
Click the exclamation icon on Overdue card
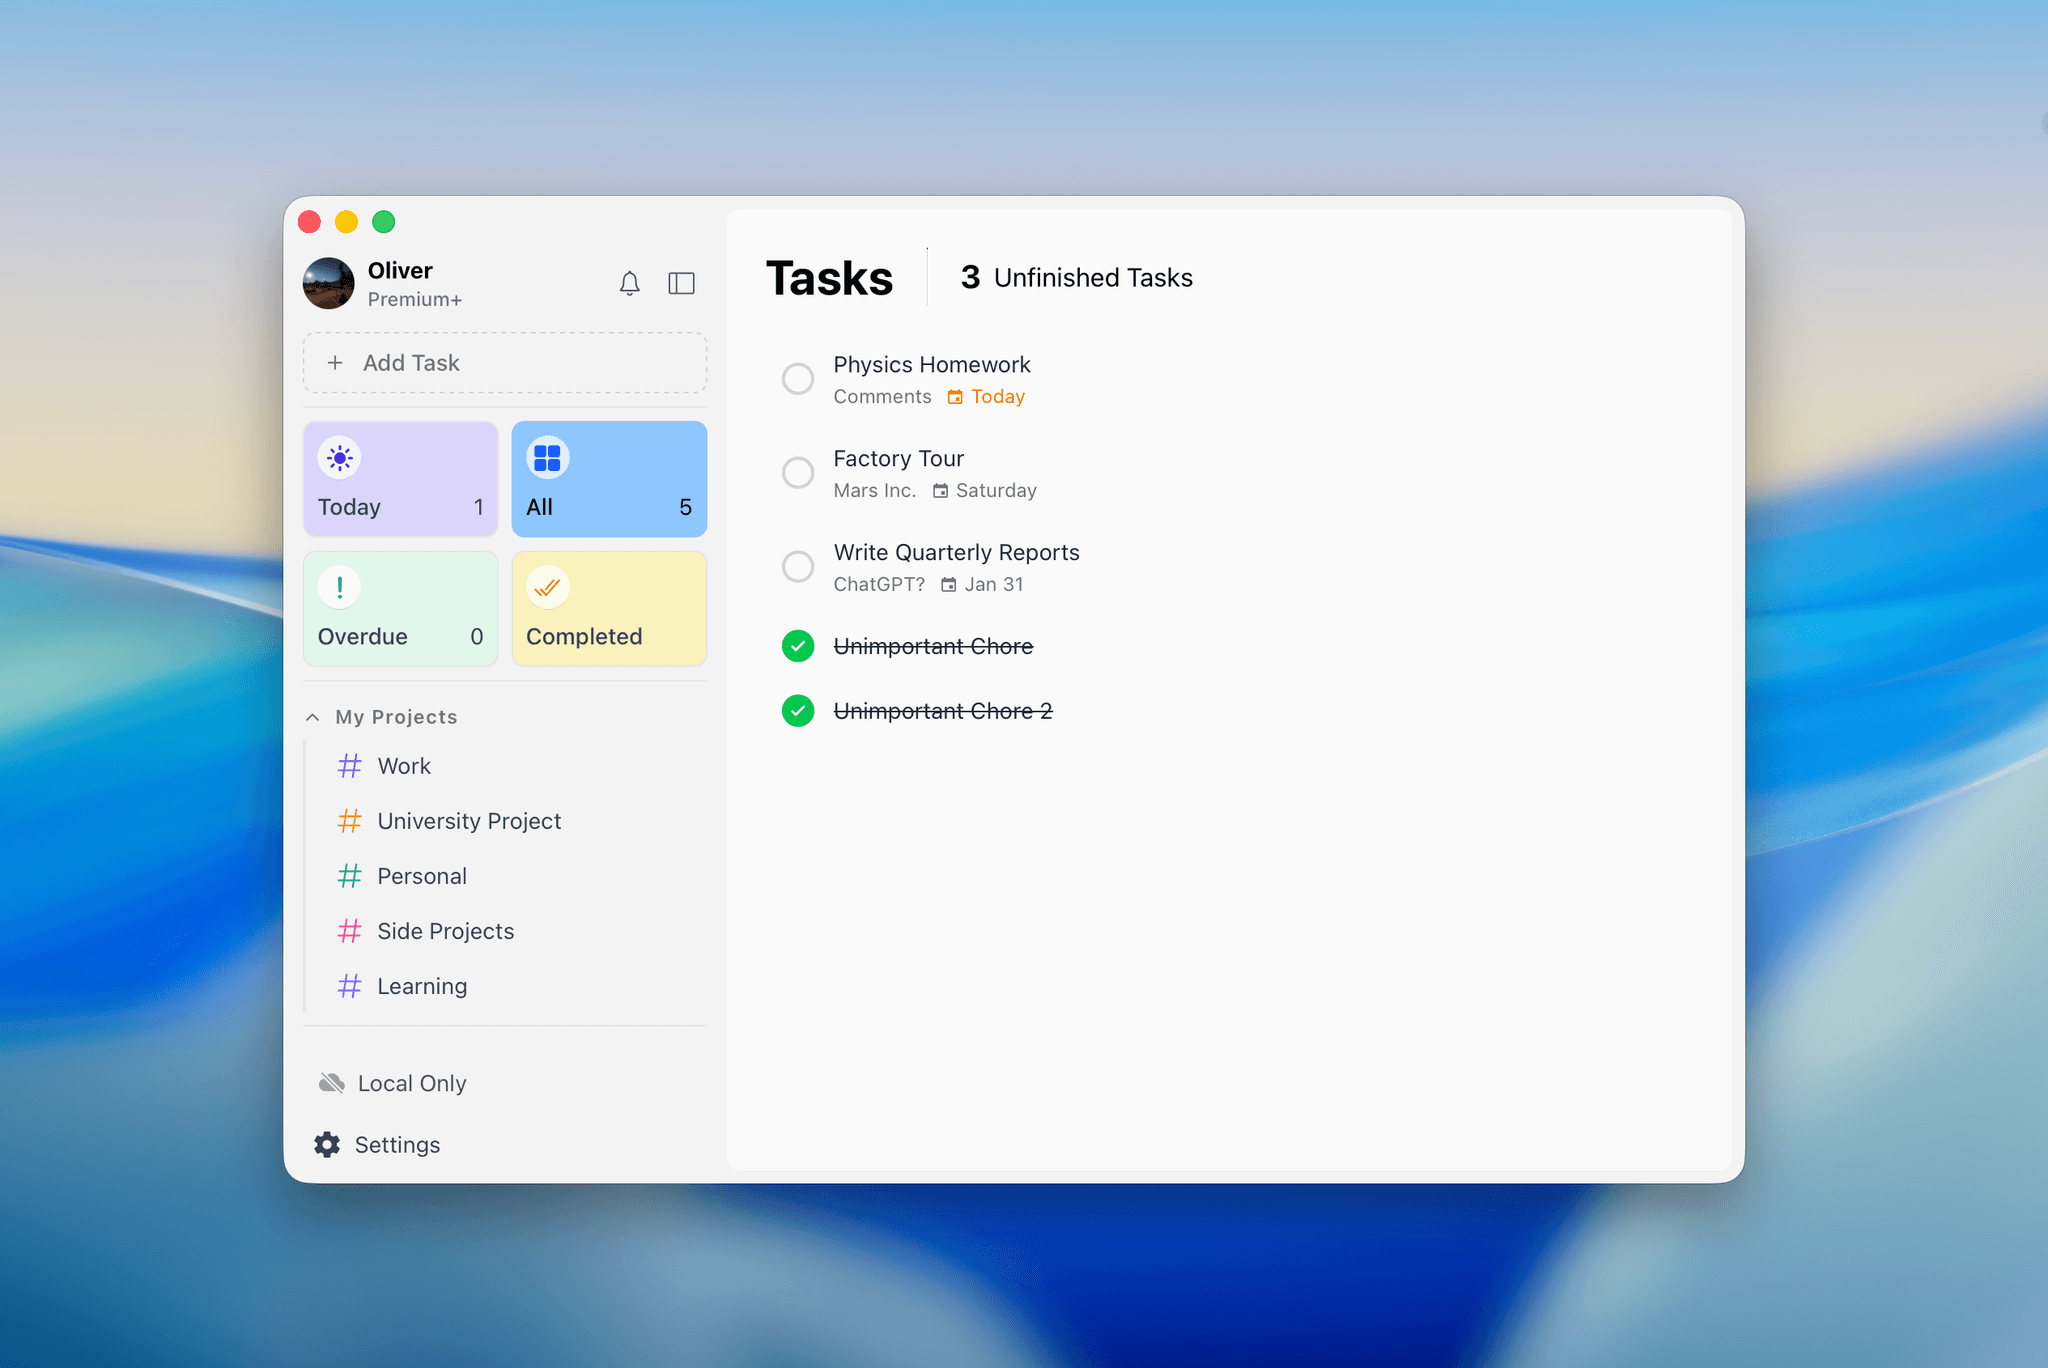[x=339, y=587]
